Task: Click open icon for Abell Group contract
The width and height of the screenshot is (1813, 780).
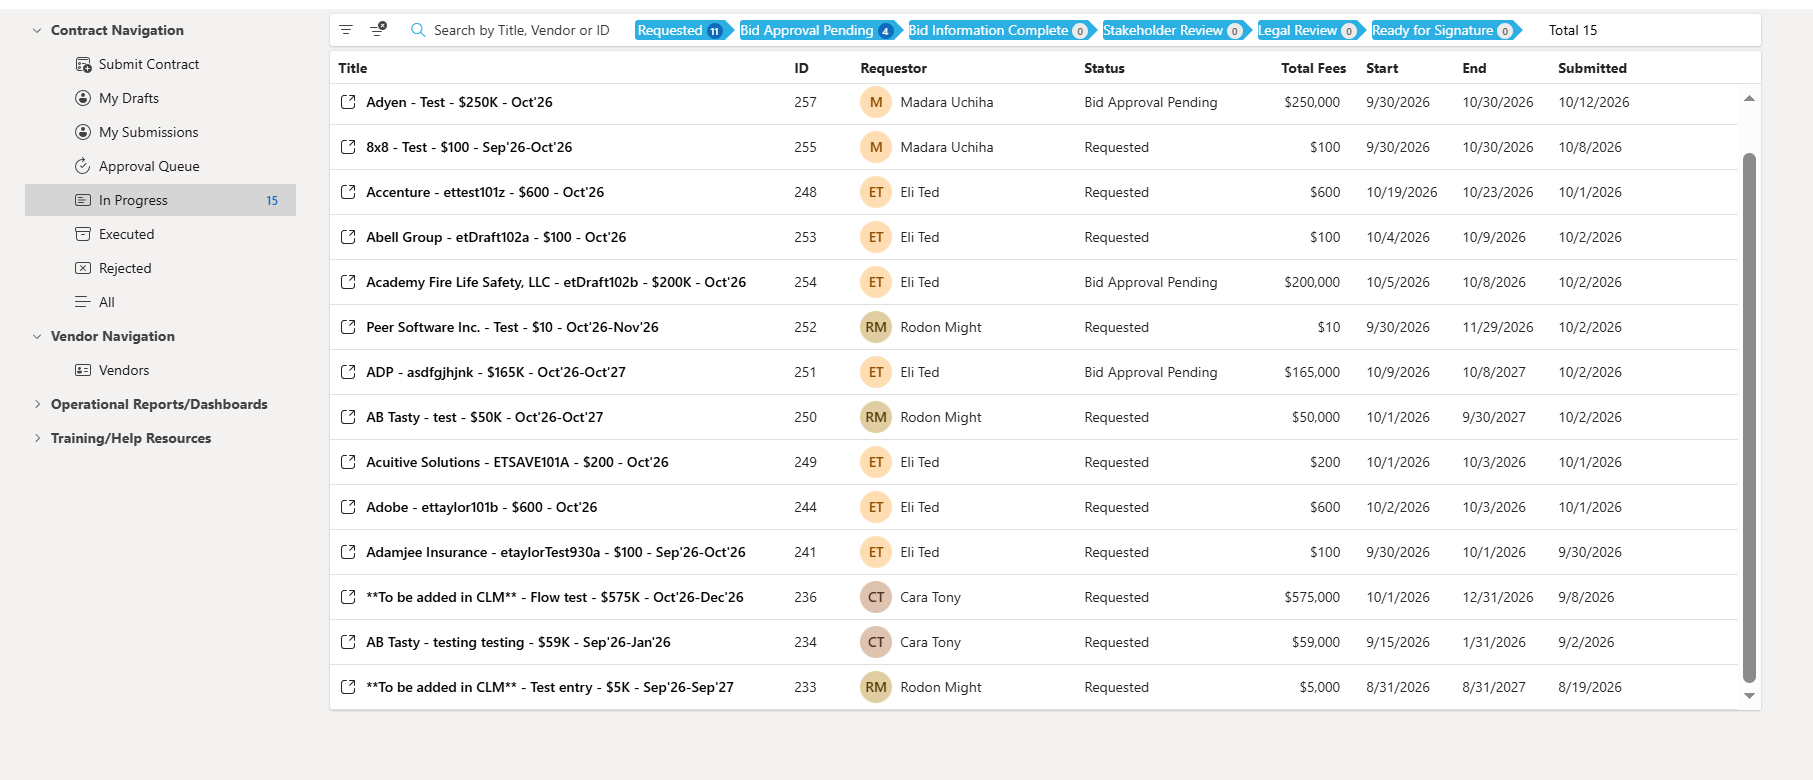Action: coord(348,237)
